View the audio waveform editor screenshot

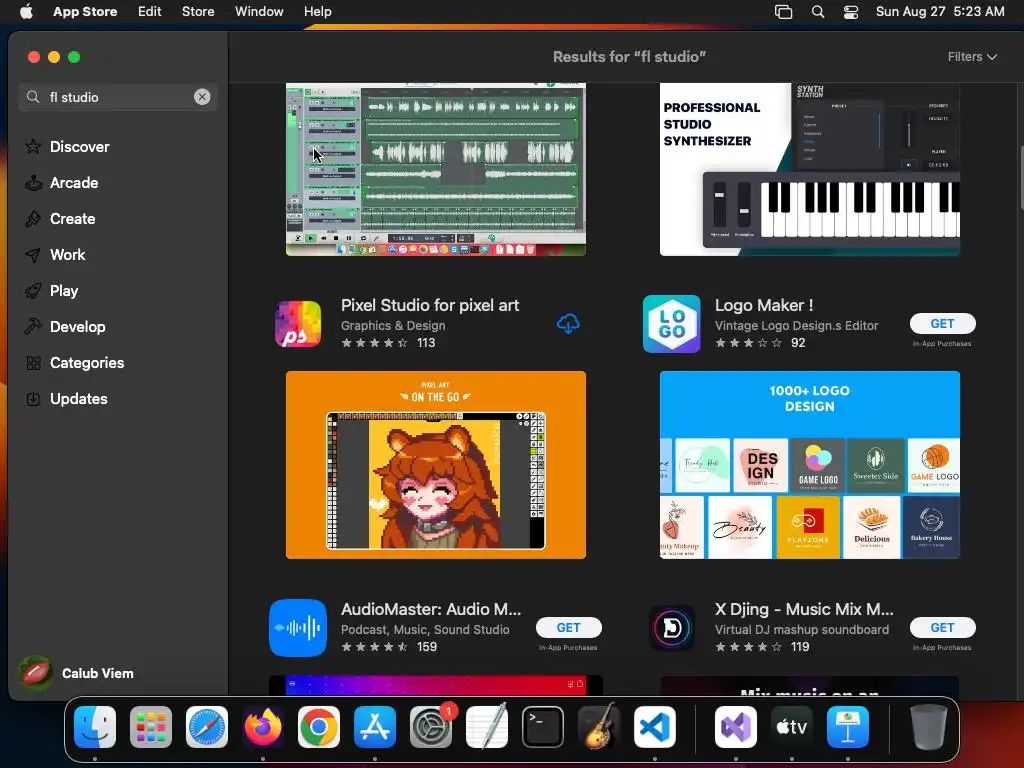436,169
